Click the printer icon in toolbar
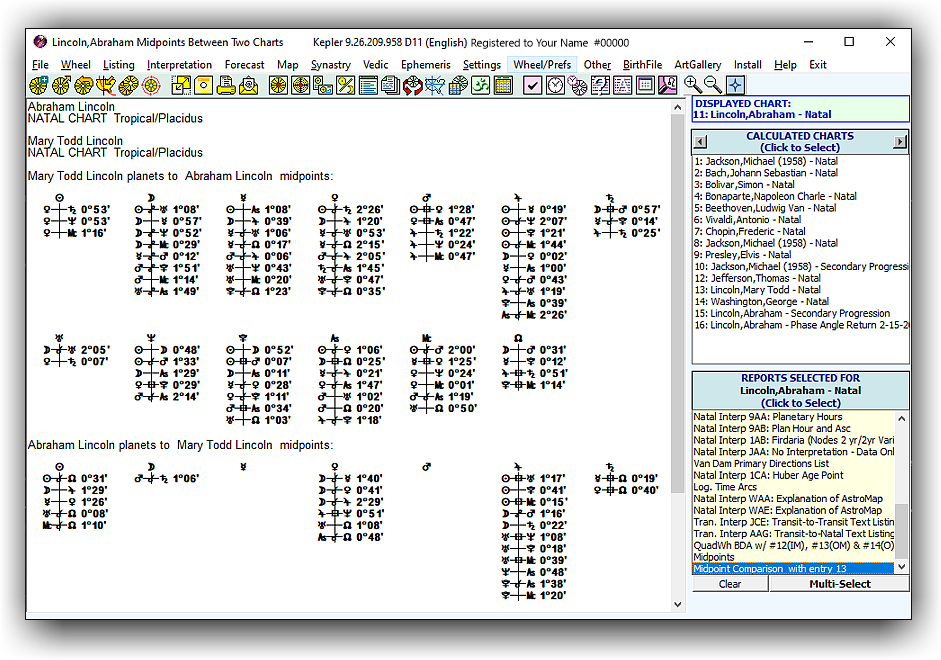Viewport: 941px width, 660px height. [x=226, y=86]
